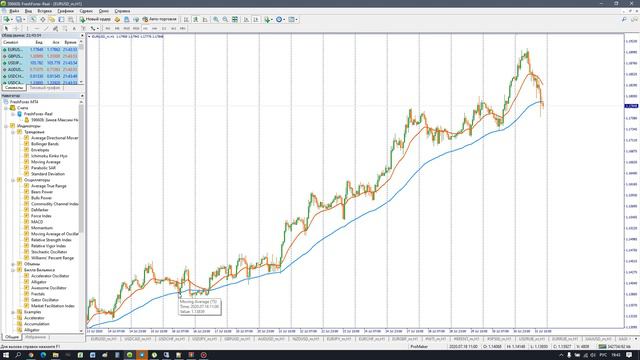Select the cursor arrow tool

(6, 28)
